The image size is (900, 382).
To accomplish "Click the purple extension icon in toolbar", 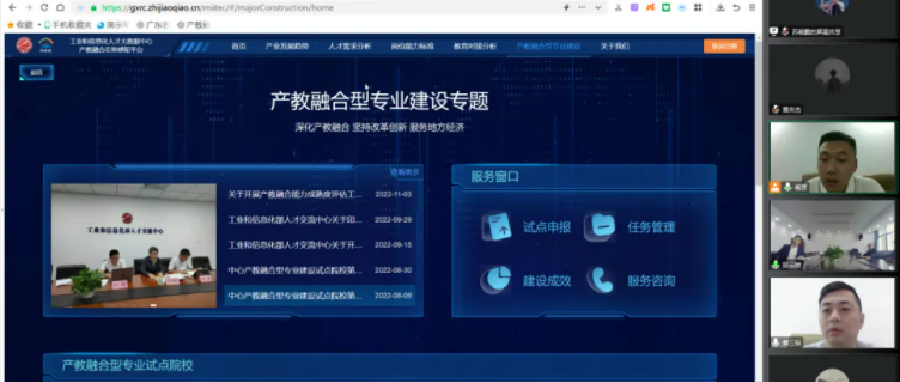I will point(634,8).
